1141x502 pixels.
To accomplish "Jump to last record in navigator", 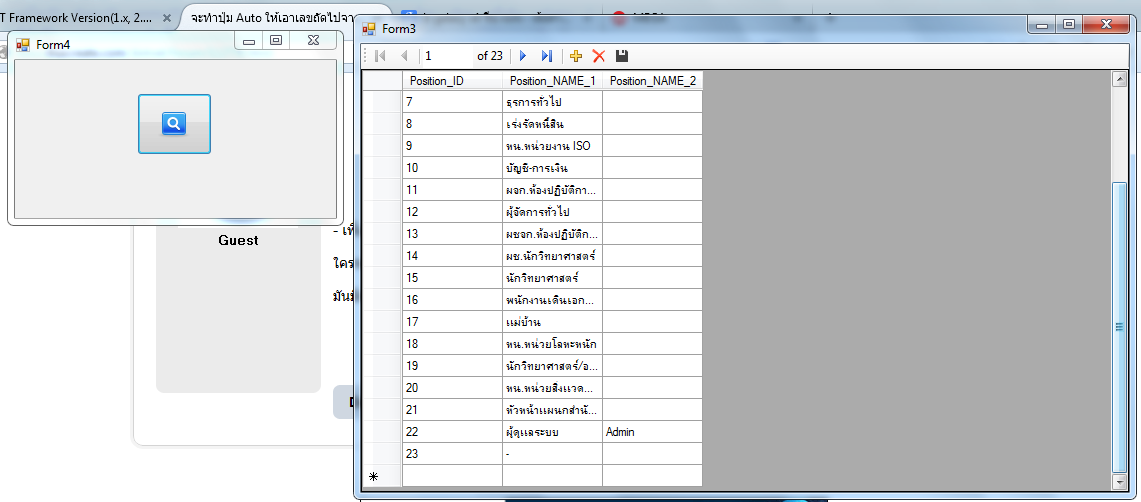I will [x=547, y=56].
